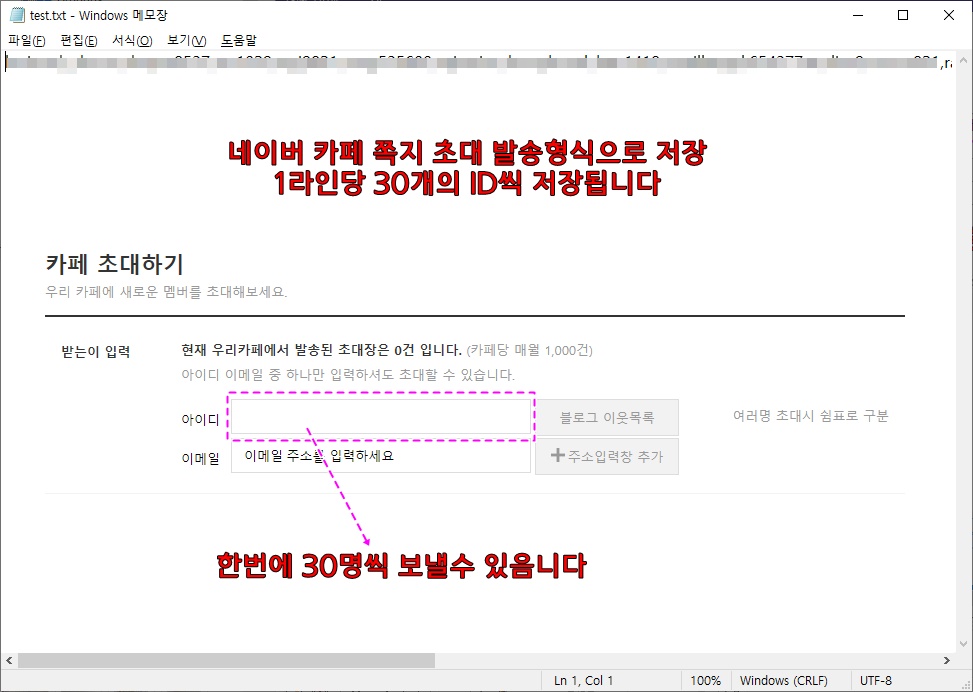This screenshot has width=973, height=692.
Task: Open the 편집(E) menu
Action: [x=79, y=40]
